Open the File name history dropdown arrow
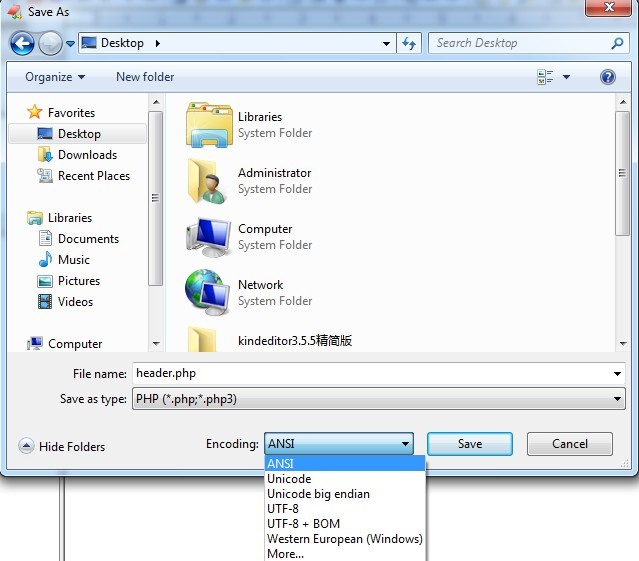The height and width of the screenshot is (561, 639). click(x=617, y=373)
